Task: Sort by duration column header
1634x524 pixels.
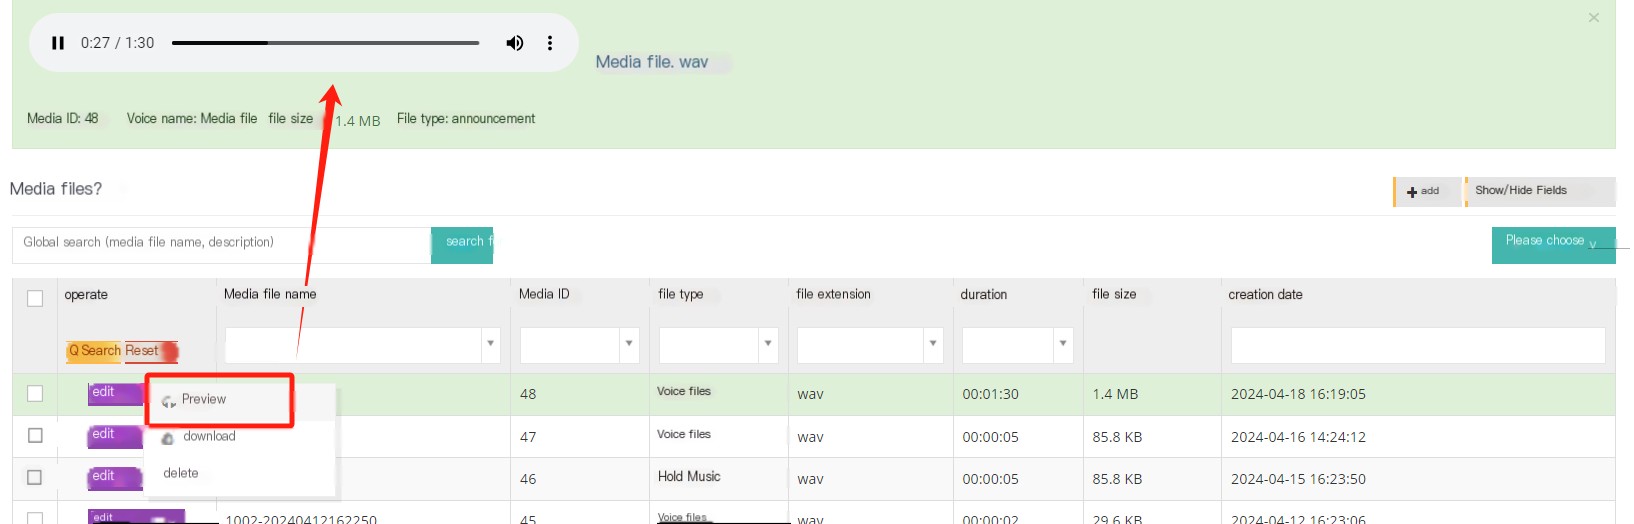Action: (984, 295)
